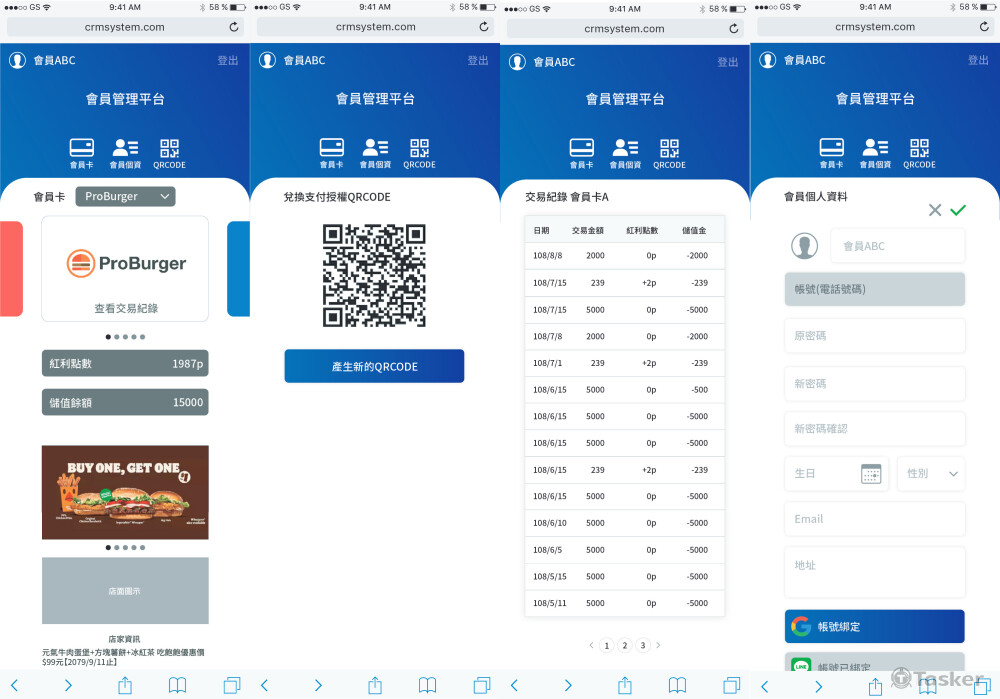Open the ProBurger store selector dropdown

pyautogui.click(x=124, y=196)
